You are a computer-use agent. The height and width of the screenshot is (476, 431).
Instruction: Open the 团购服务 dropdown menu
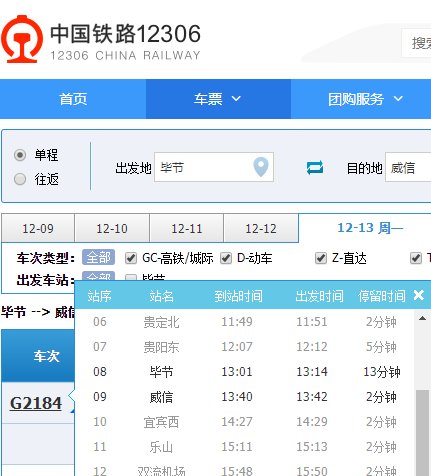coord(365,99)
